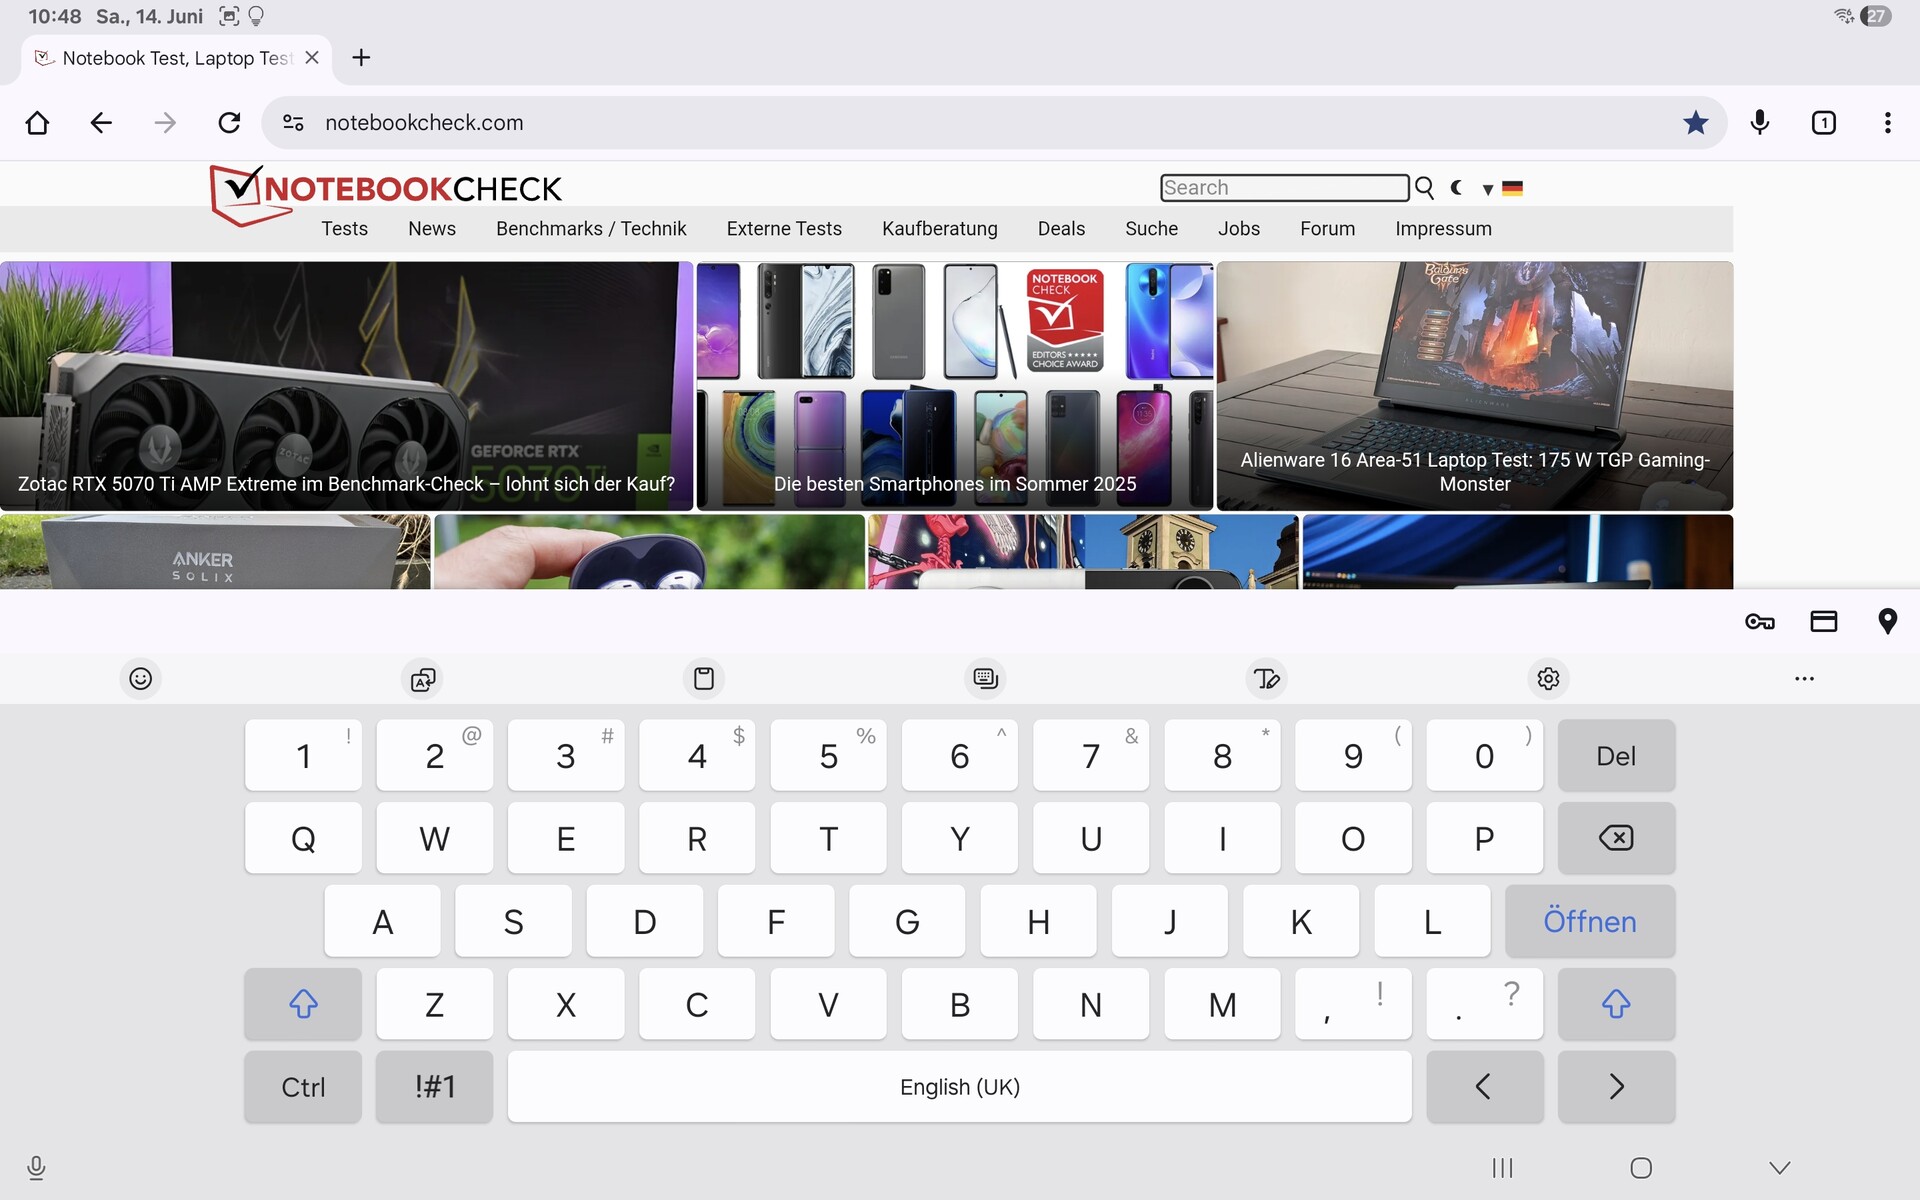The width and height of the screenshot is (1920, 1200).
Task: Open the Kaufberatung menu item
Action: [x=939, y=229]
